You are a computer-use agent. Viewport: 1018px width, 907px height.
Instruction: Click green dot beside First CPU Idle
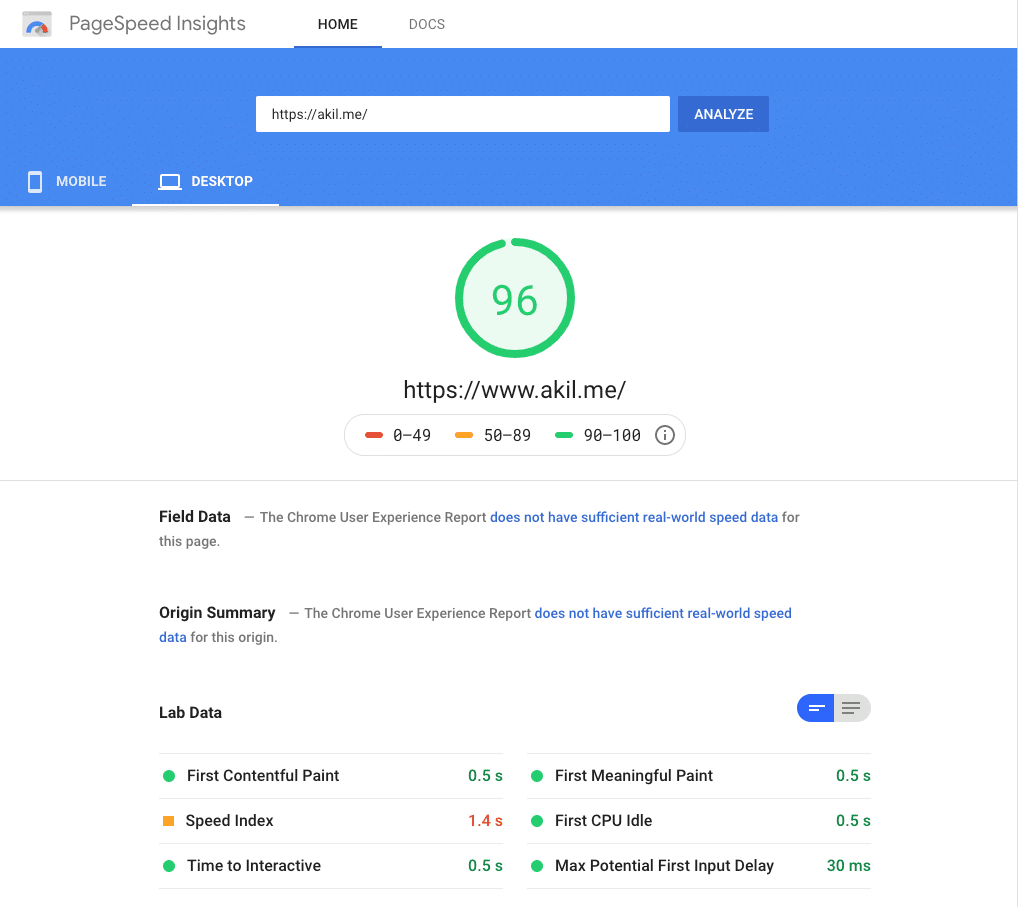click(537, 821)
